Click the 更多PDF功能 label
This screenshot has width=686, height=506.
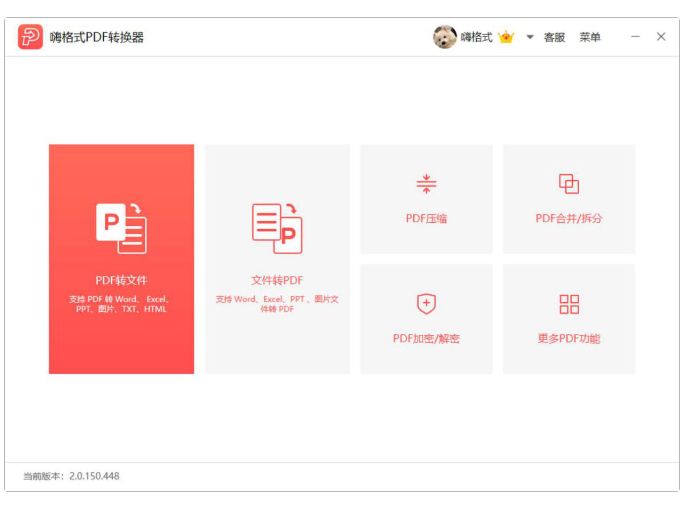pos(569,338)
